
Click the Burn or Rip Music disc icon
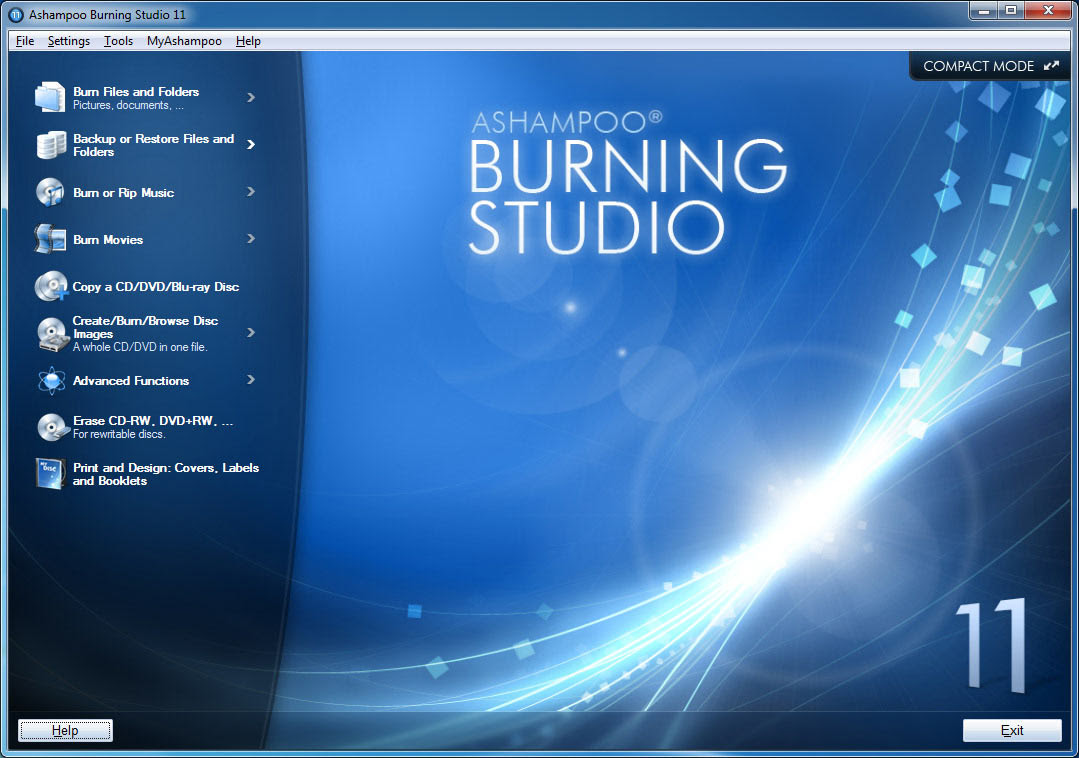click(x=50, y=192)
